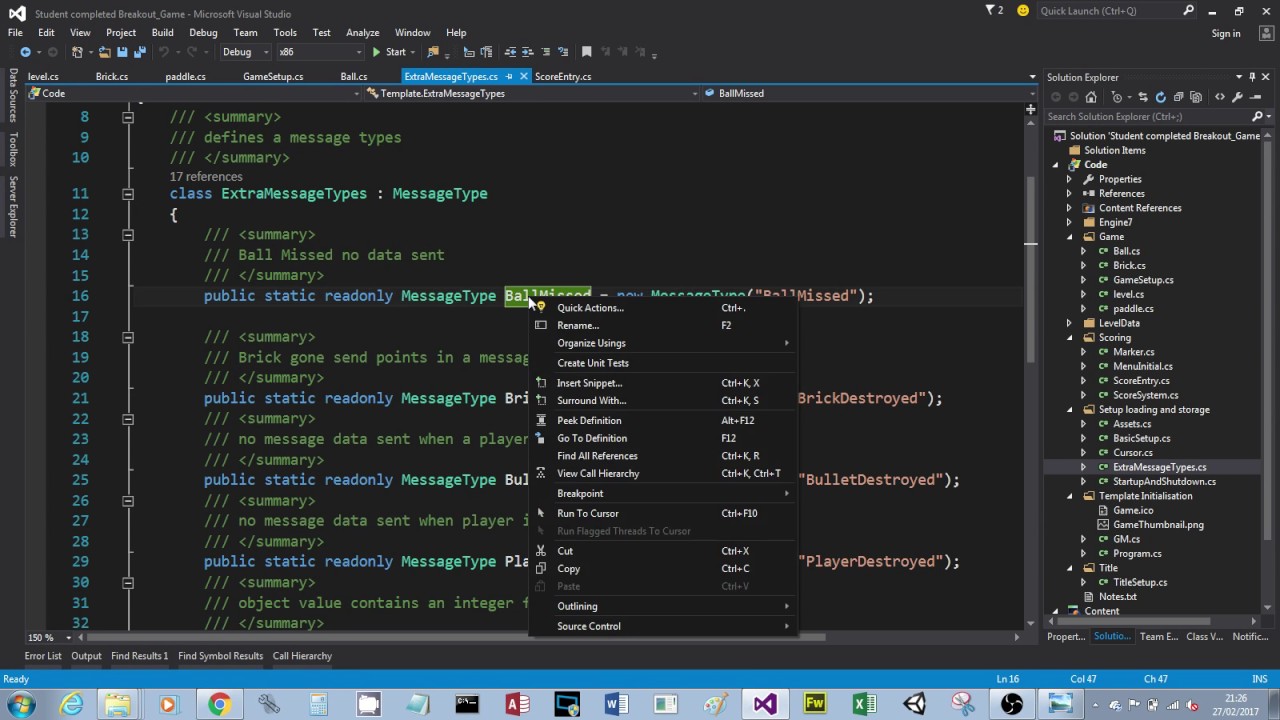The height and width of the screenshot is (720, 1280).
Task: Open file using toolbar folder icon
Action: click(x=104, y=52)
